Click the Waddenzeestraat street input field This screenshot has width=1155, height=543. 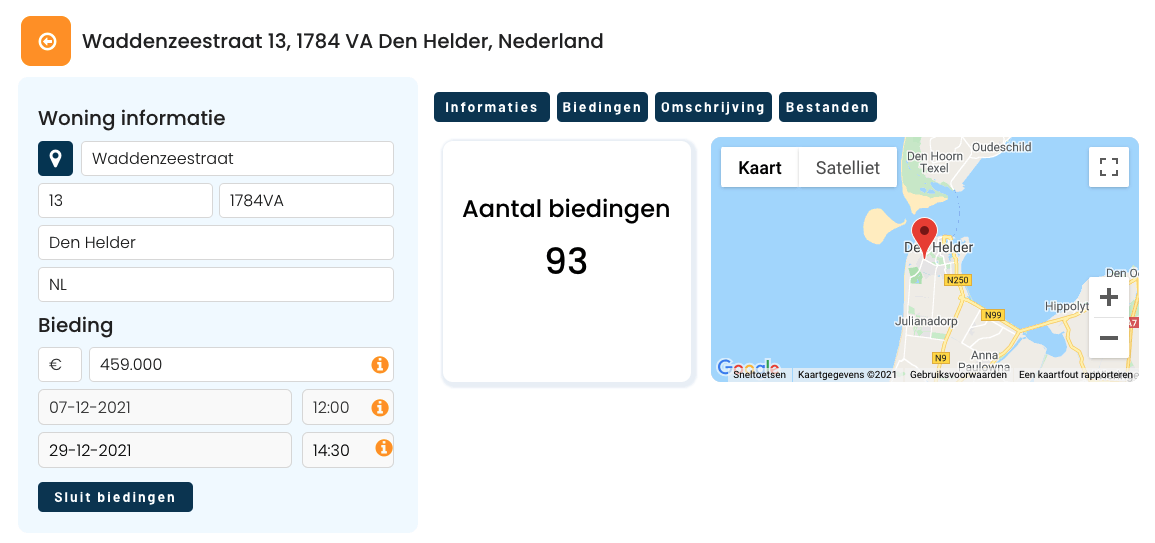tap(237, 158)
